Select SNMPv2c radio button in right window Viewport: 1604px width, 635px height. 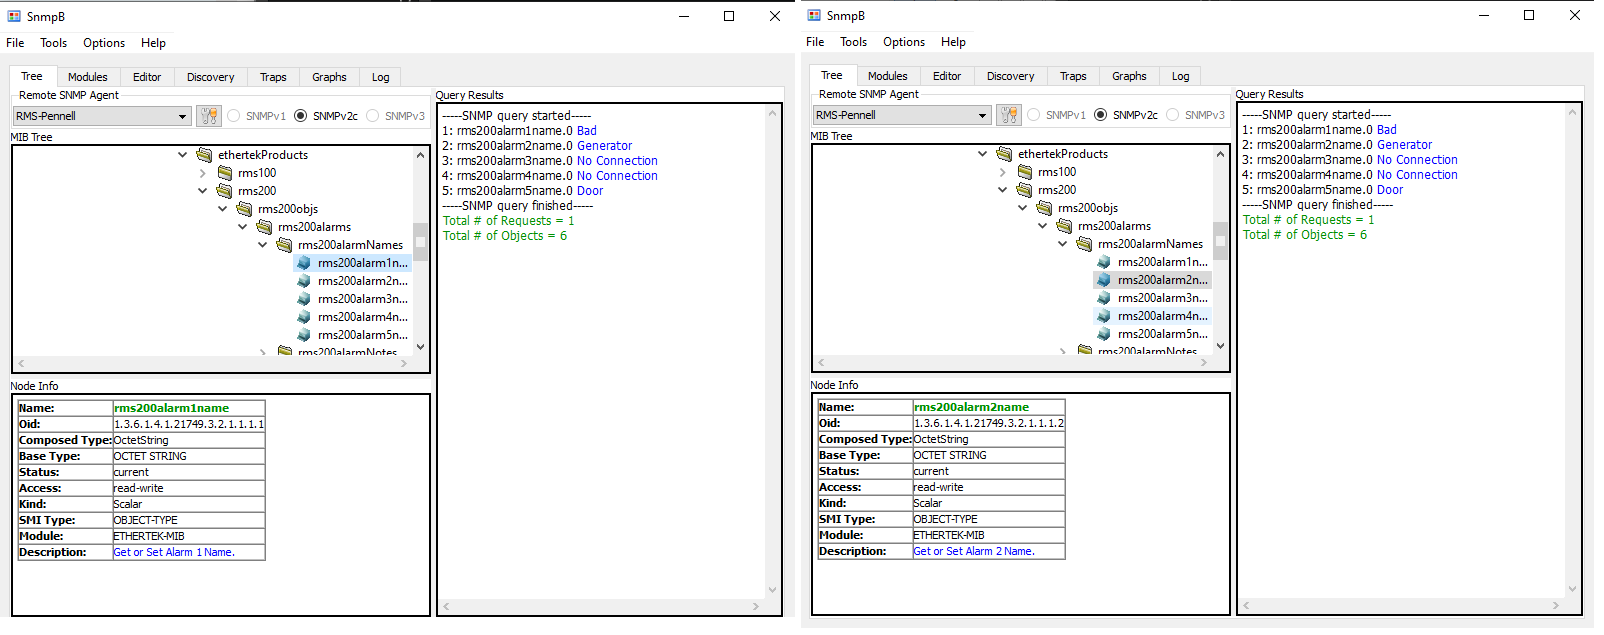[1101, 115]
